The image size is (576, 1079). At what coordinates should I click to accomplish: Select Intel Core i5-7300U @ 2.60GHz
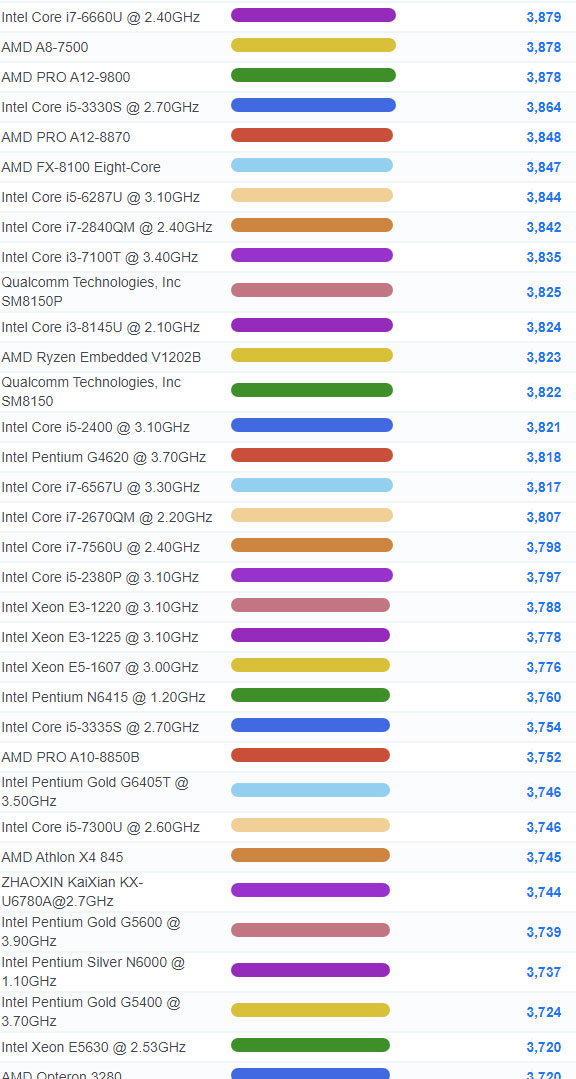click(100, 827)
